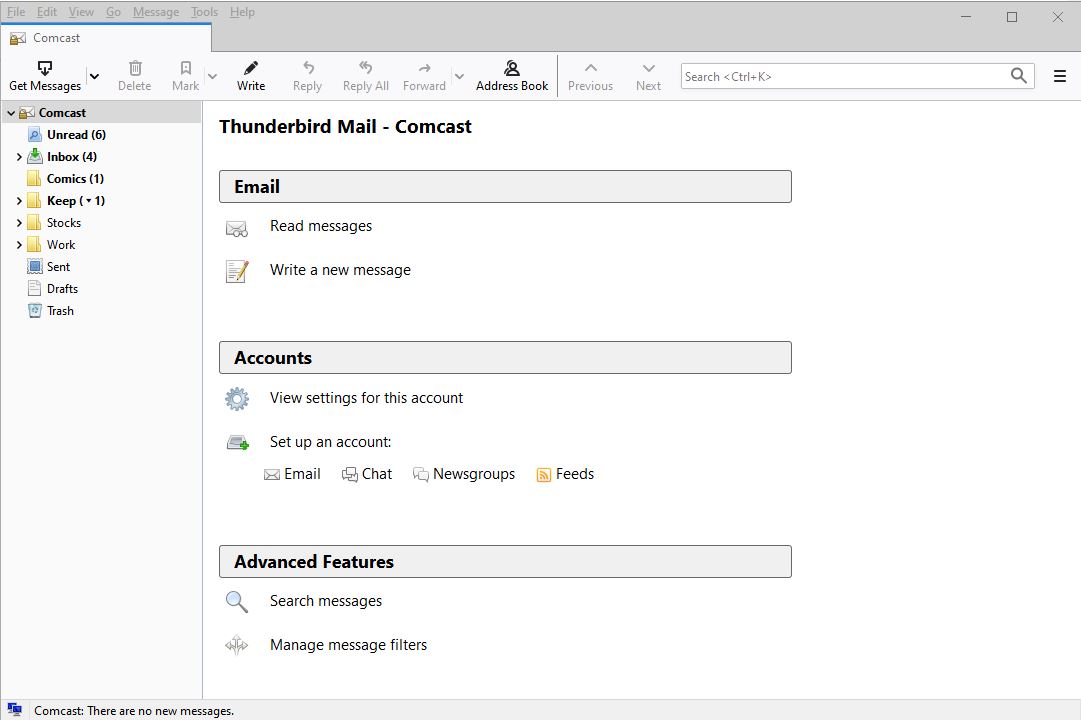This screenshot has height=720, width=1081.
Task: Click the Search messages magnifying glass icon
Action: click(236, 601)
